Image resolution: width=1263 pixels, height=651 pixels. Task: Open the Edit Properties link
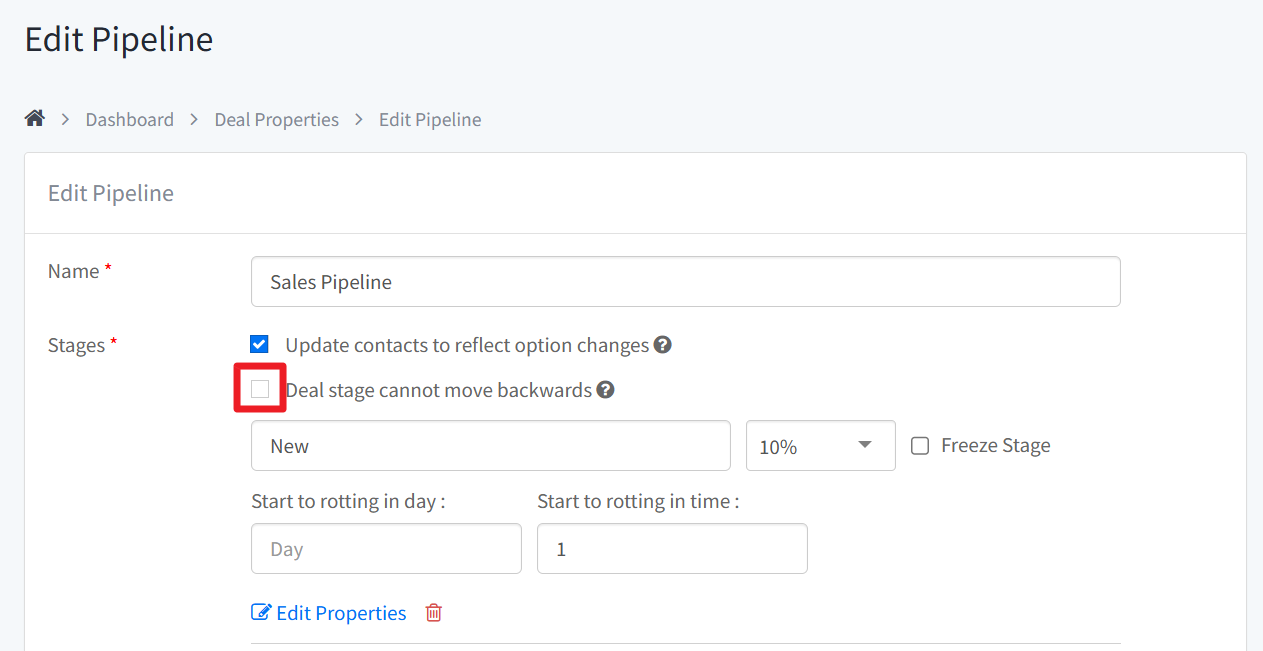pos(341,613)
